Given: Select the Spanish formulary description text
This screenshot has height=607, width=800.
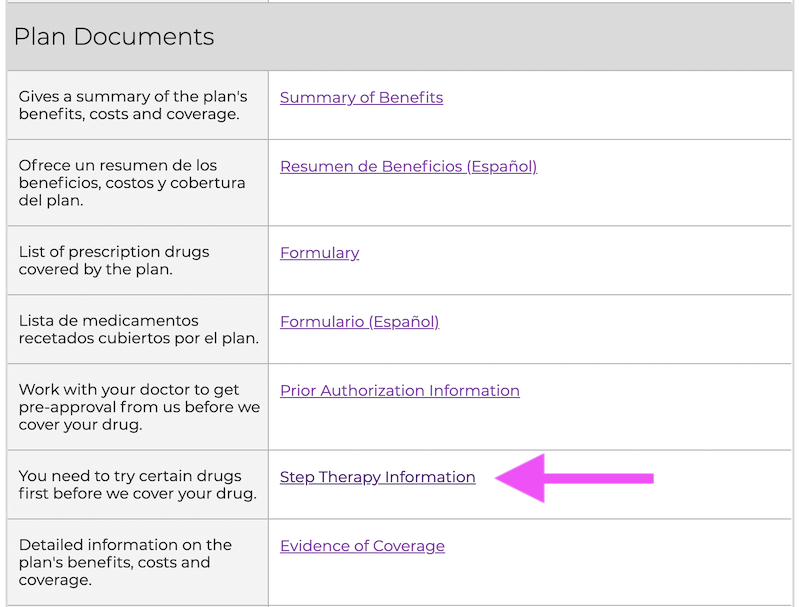Looking at the screenshot, I should [x=137, y=330].
